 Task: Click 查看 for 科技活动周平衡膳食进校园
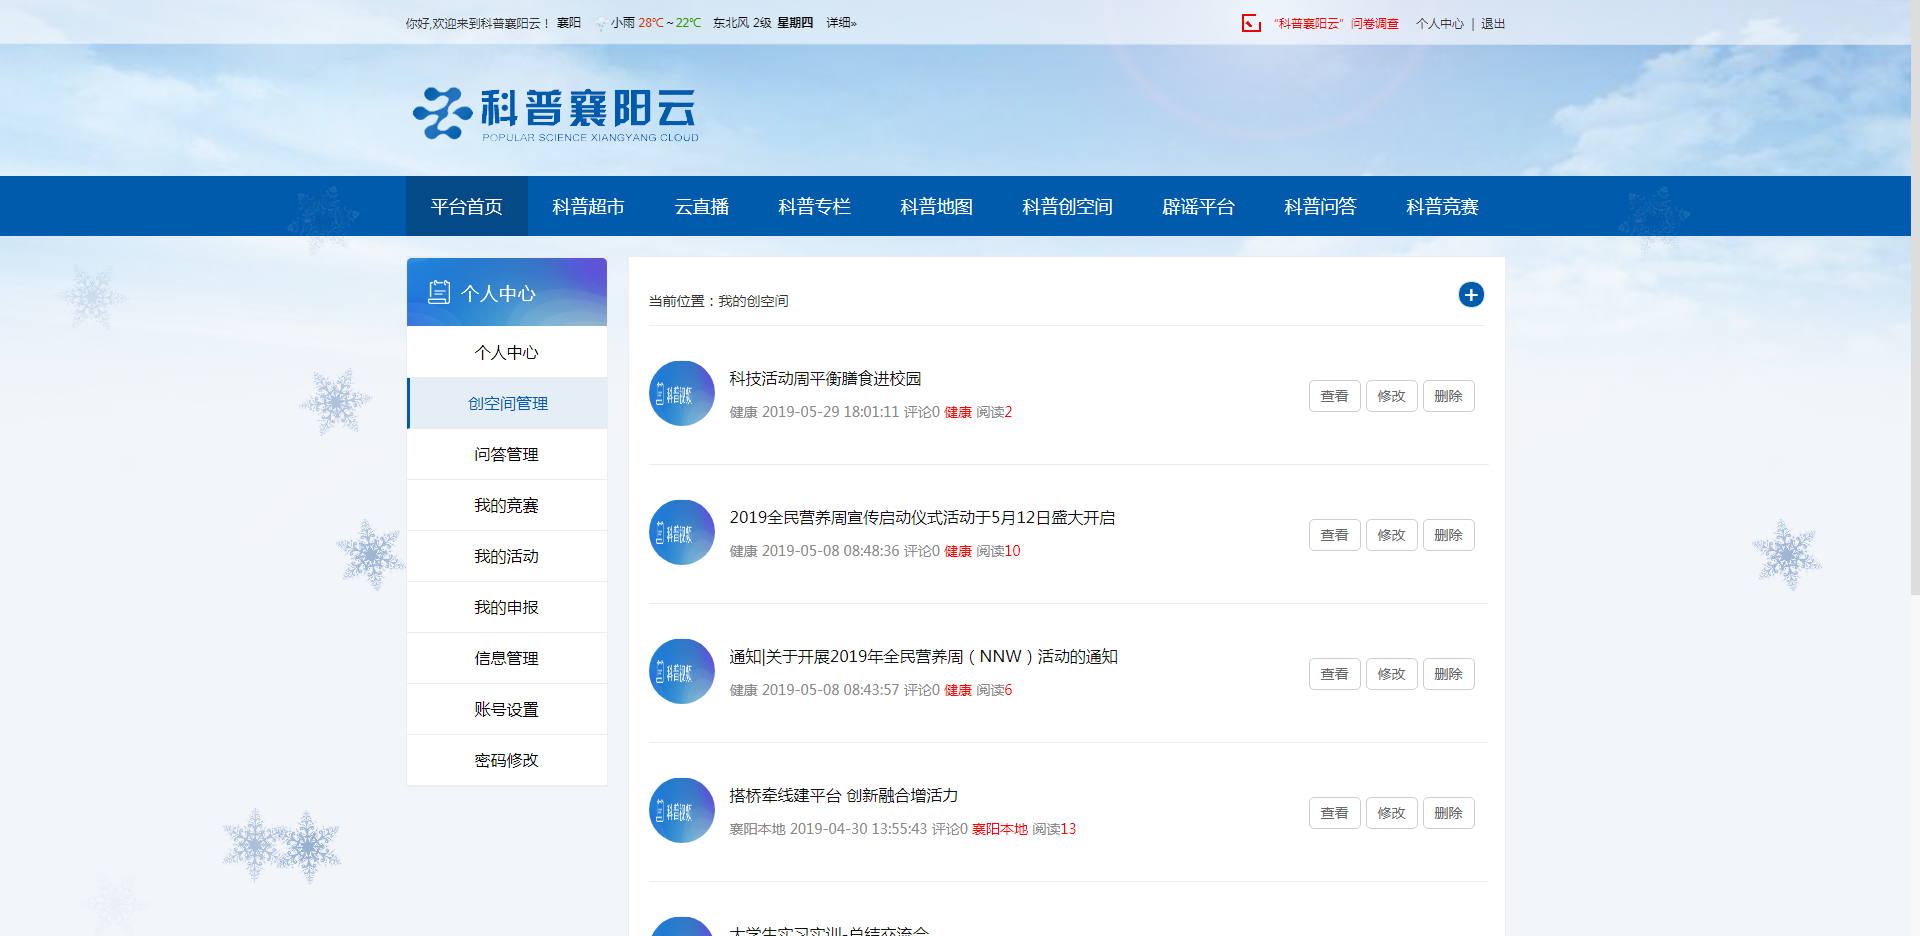click(x=1334, y=396)
